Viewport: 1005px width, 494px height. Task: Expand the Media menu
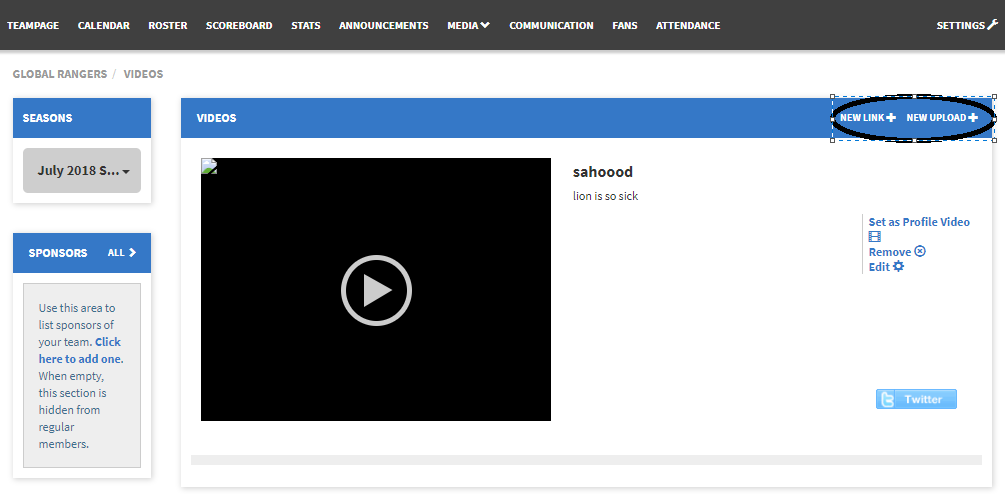(468, 25)
